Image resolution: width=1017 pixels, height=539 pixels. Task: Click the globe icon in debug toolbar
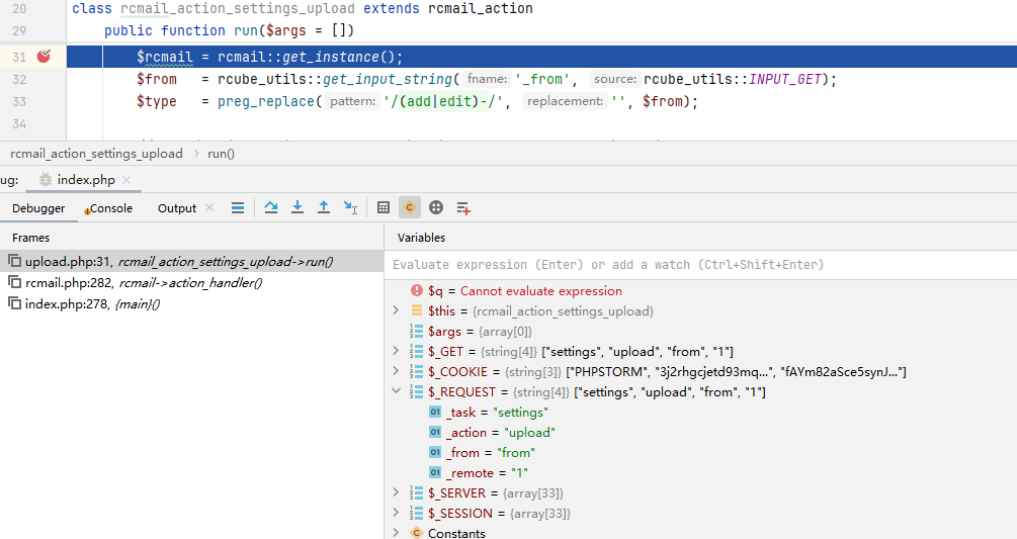[x=436, y=208]
